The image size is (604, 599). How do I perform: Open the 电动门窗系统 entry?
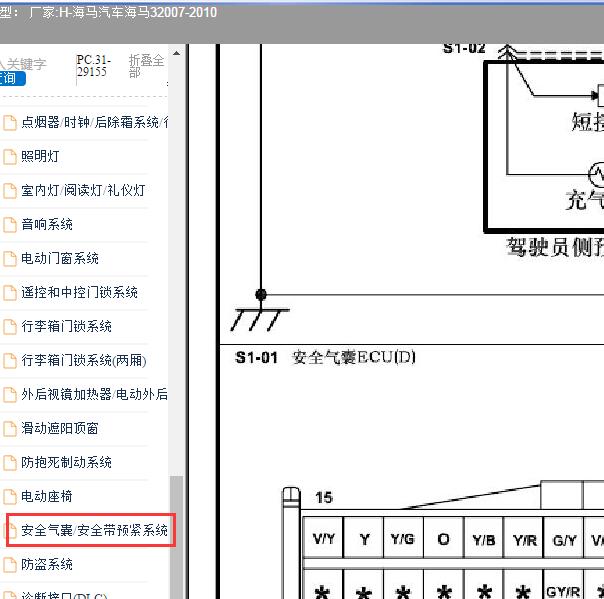[x=60, y=258]
